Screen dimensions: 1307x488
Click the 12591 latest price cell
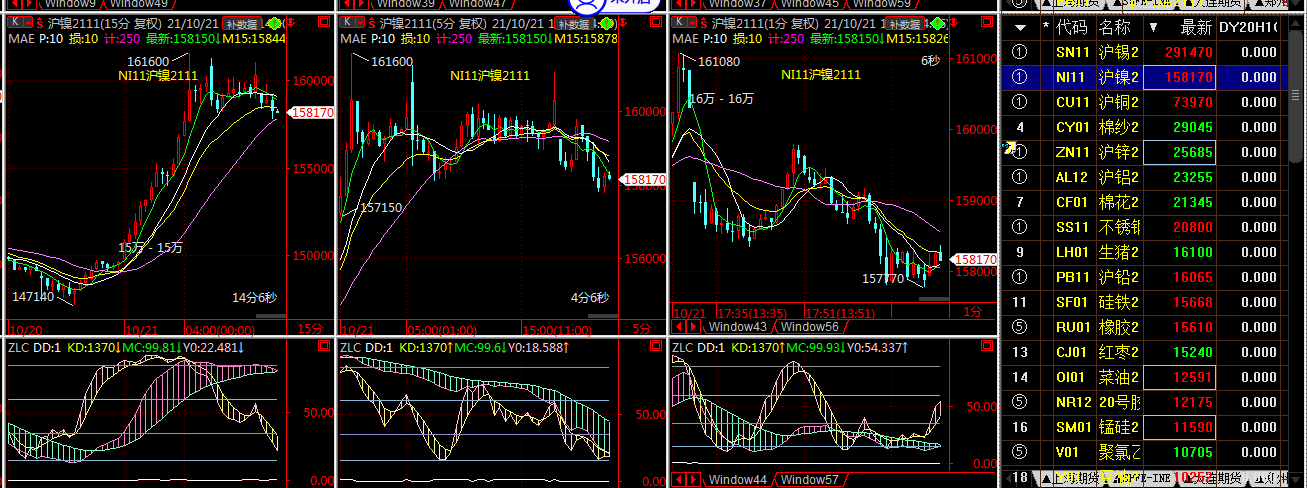(1180, 377)
